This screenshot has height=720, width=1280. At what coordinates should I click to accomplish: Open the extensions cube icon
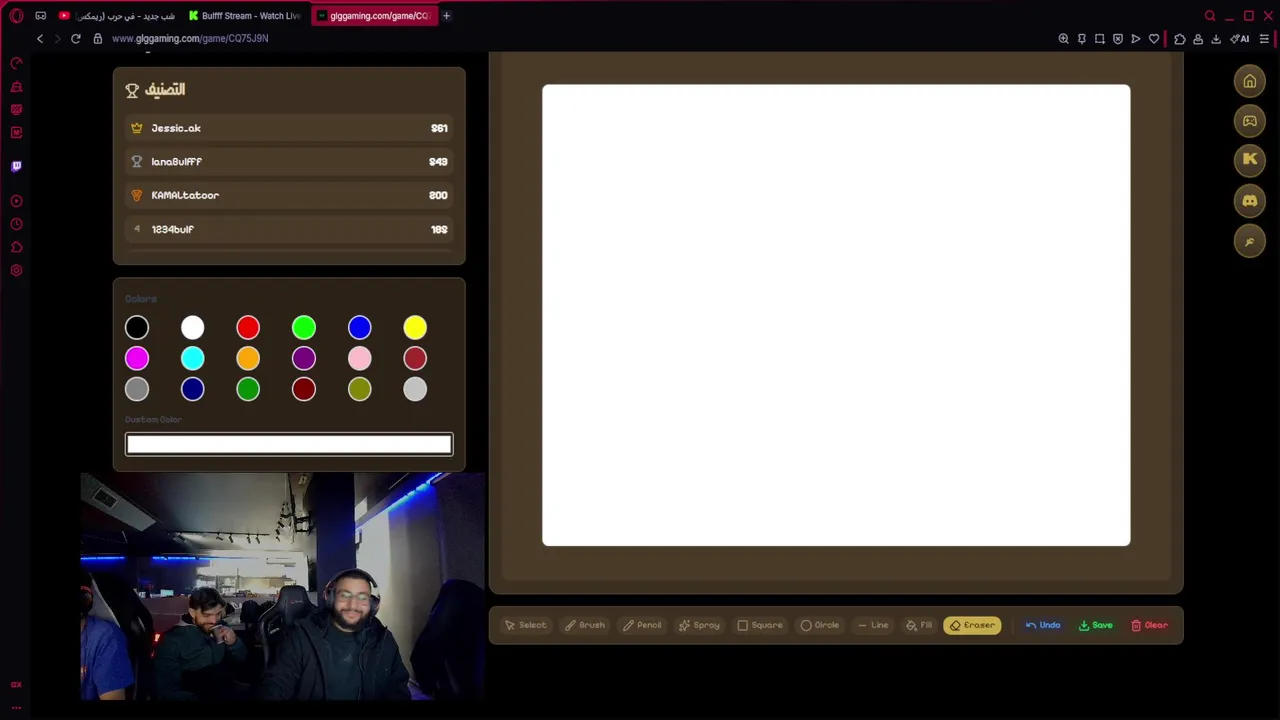[x=1180, y=39]
